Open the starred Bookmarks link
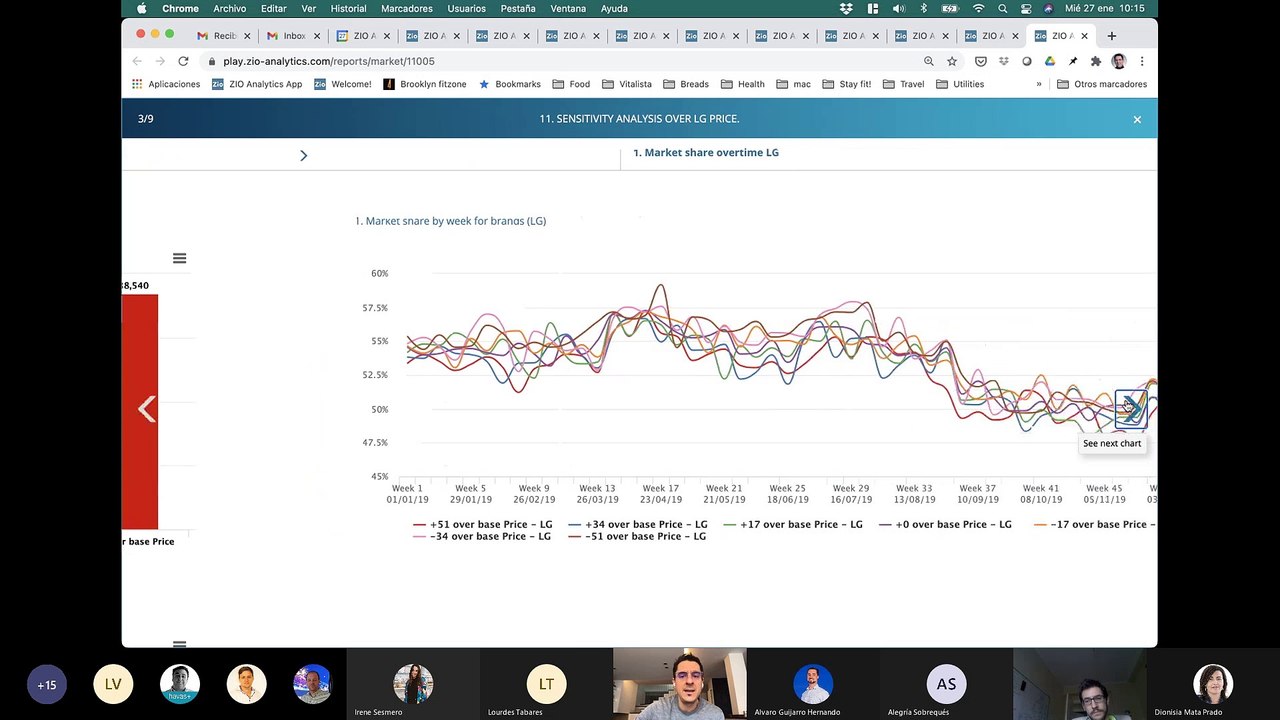 click(511, 84)
